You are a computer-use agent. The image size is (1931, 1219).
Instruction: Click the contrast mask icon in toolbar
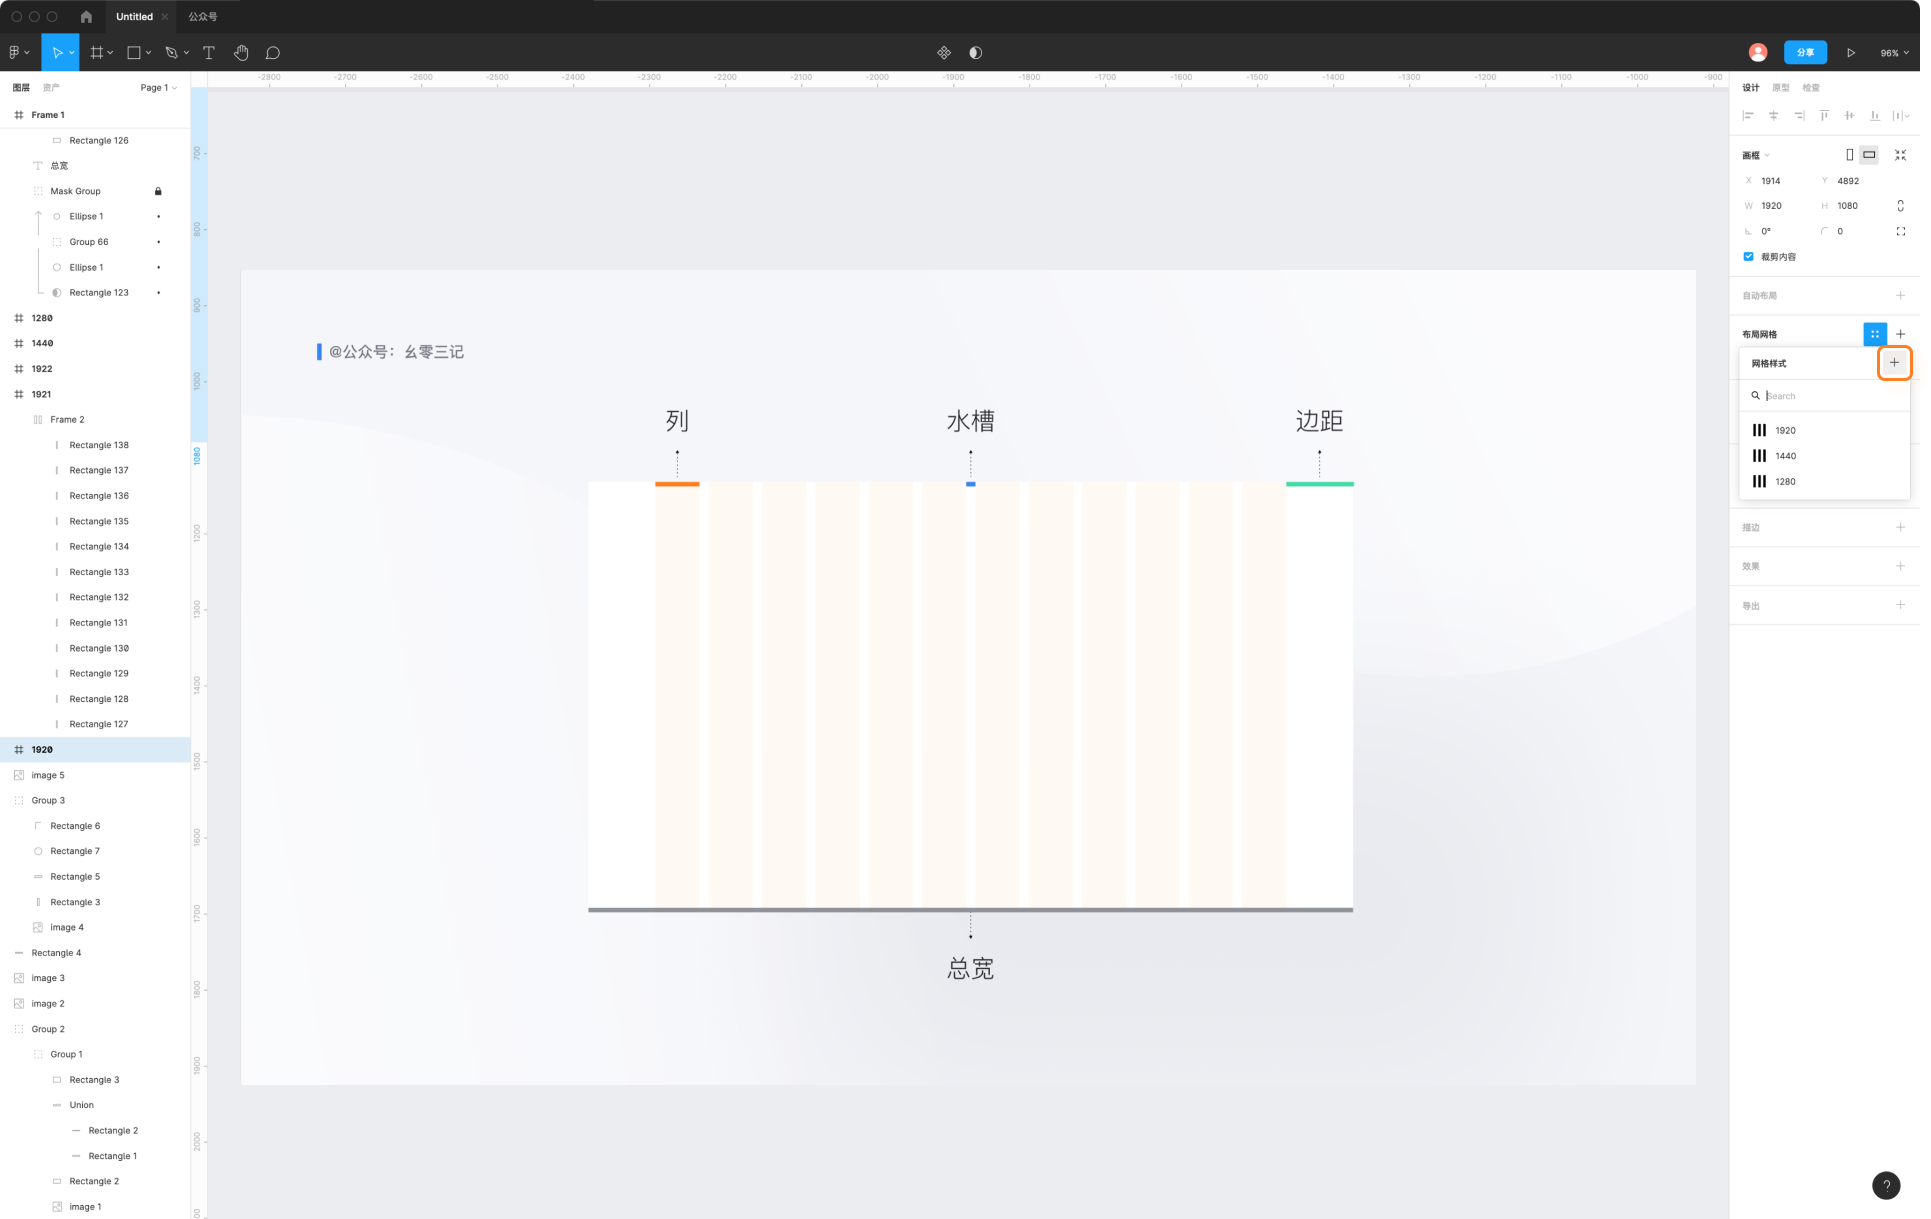pyautogui.click(x=976, y=52)
